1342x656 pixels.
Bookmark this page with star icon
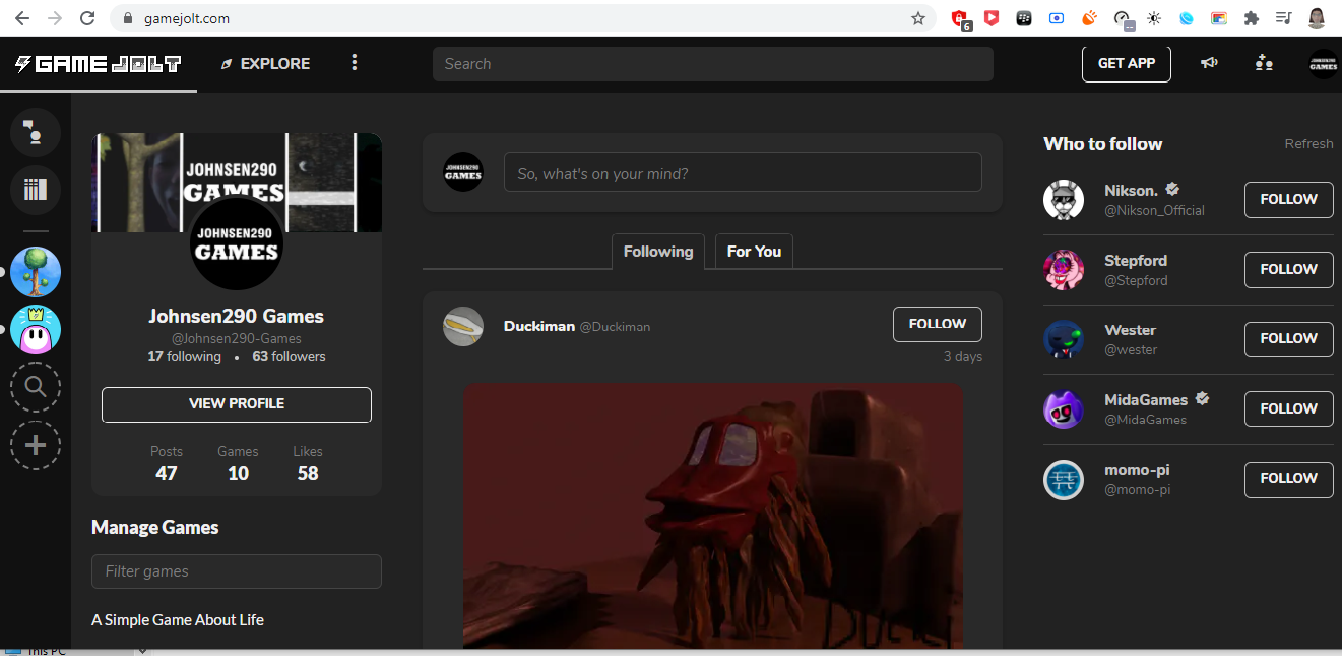pyautogui.click(x=917, y=18)
